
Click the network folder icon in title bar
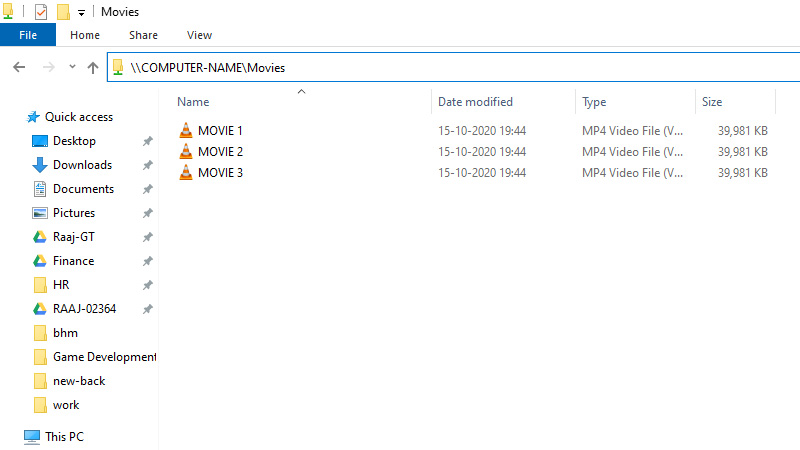[8, 11]
